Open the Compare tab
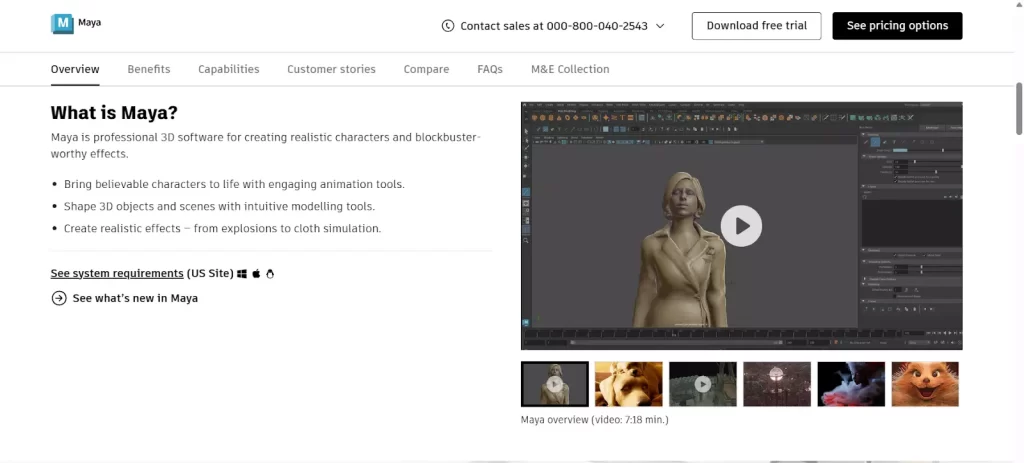 pyautogui.click(x=426, y=69)
